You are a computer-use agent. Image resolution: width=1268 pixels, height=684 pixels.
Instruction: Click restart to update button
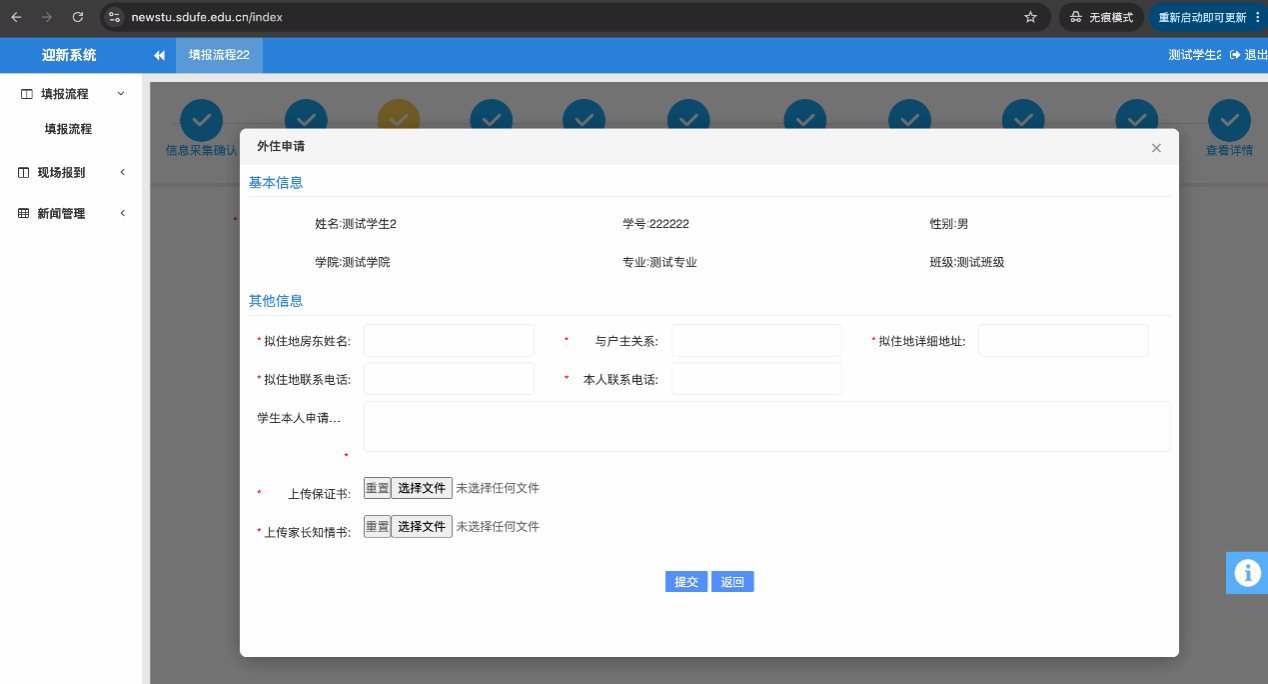click(x=1207, y=17)
